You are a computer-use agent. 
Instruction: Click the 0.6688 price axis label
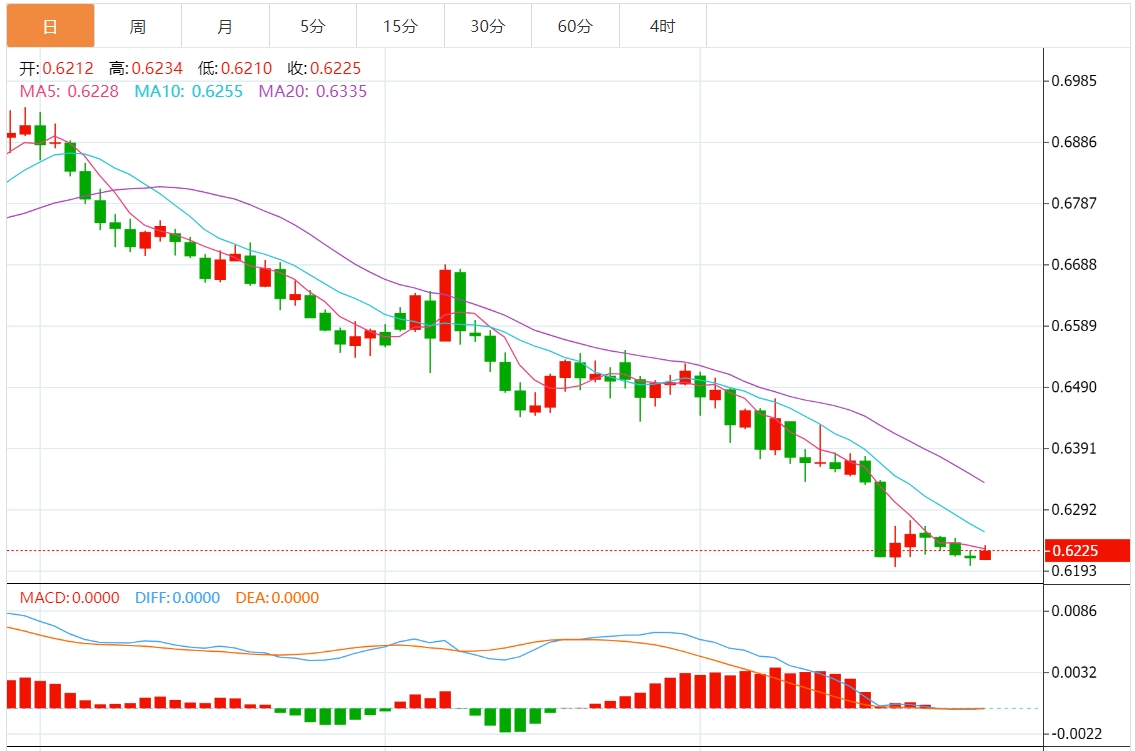[1074, 265]
